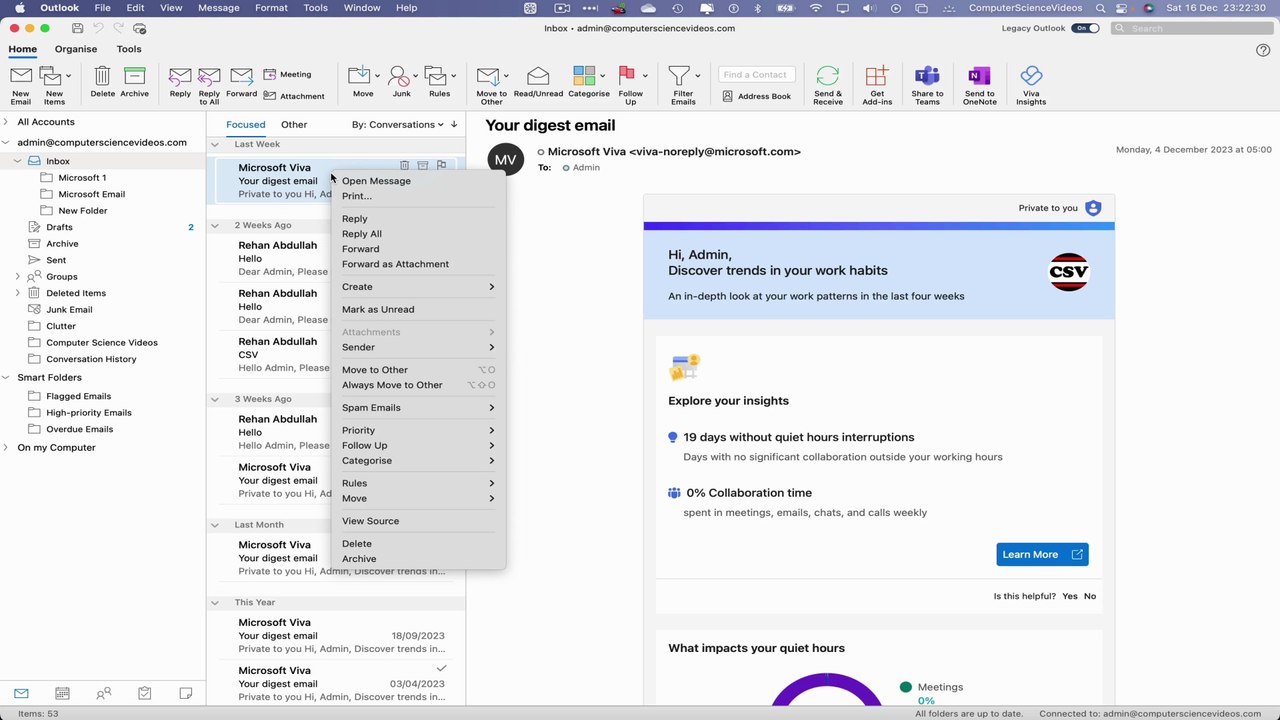Open the Tasks view in bottom navigation
Screen dimensions: 1280x720
pos(144,693)
